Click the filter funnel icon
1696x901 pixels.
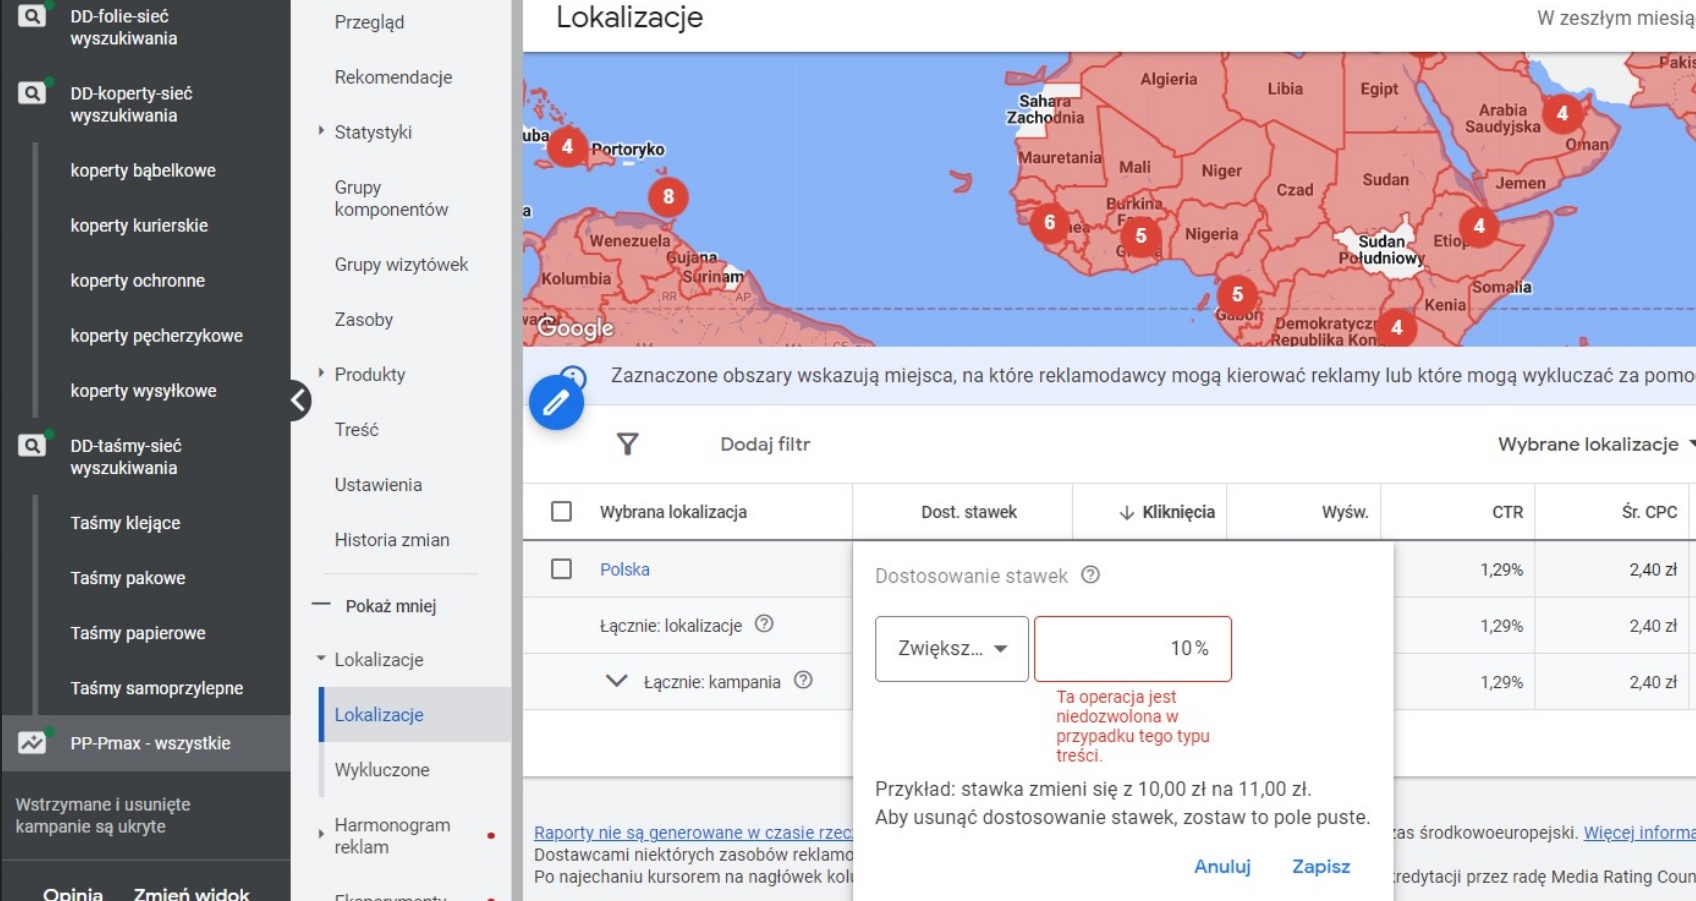coord(627,444)
